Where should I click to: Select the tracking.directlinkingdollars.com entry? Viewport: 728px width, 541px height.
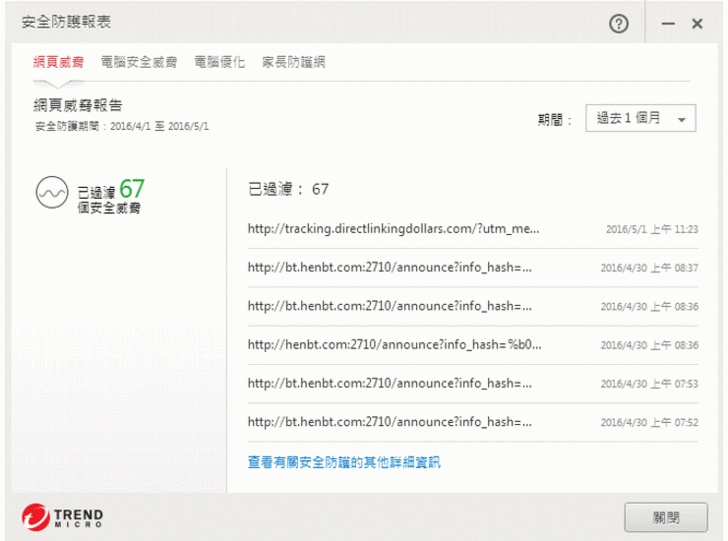394,229
